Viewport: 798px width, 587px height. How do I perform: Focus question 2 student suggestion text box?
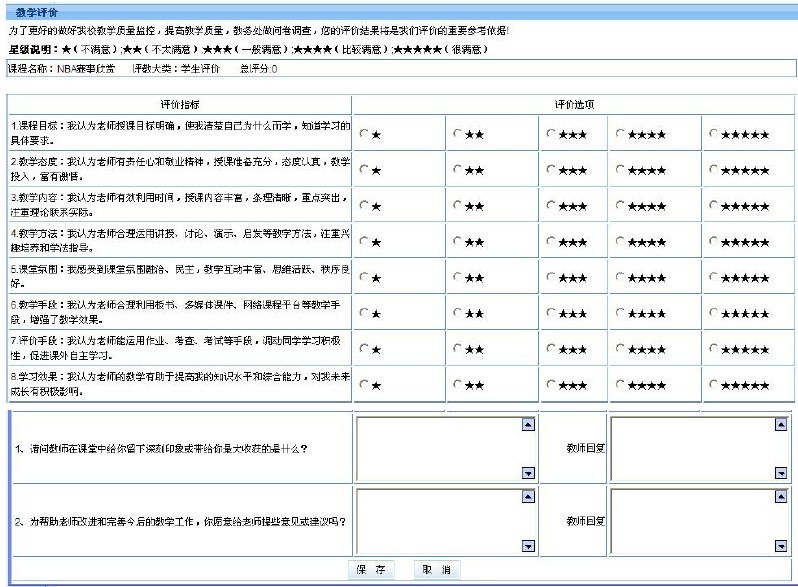point(439,520)
